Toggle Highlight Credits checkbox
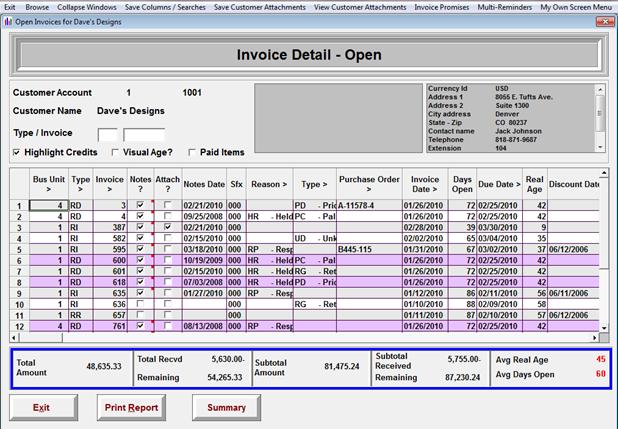Viewport: 618px width, 429px height. point(16,152)
